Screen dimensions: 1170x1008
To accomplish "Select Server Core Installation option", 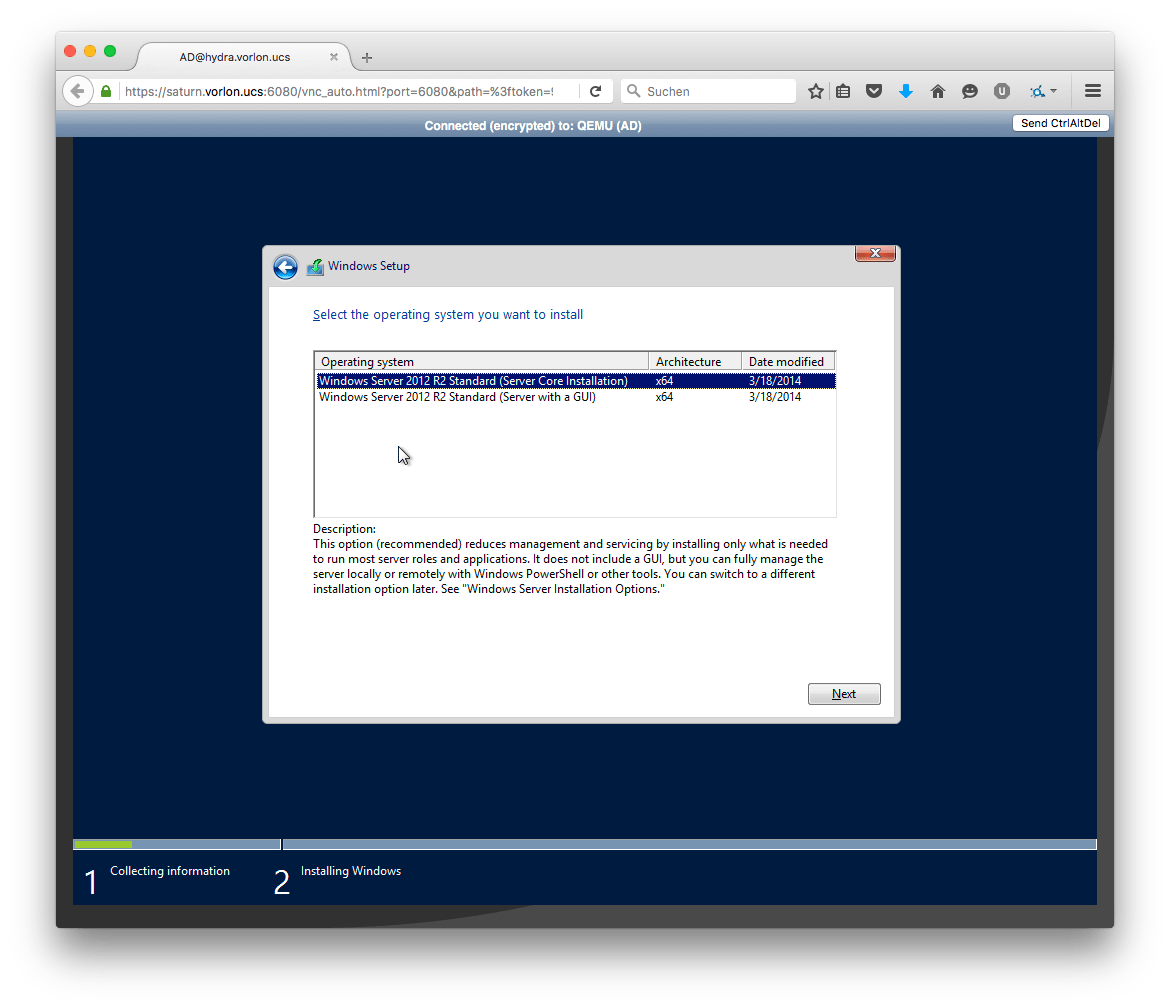I will tap(473, 381).
